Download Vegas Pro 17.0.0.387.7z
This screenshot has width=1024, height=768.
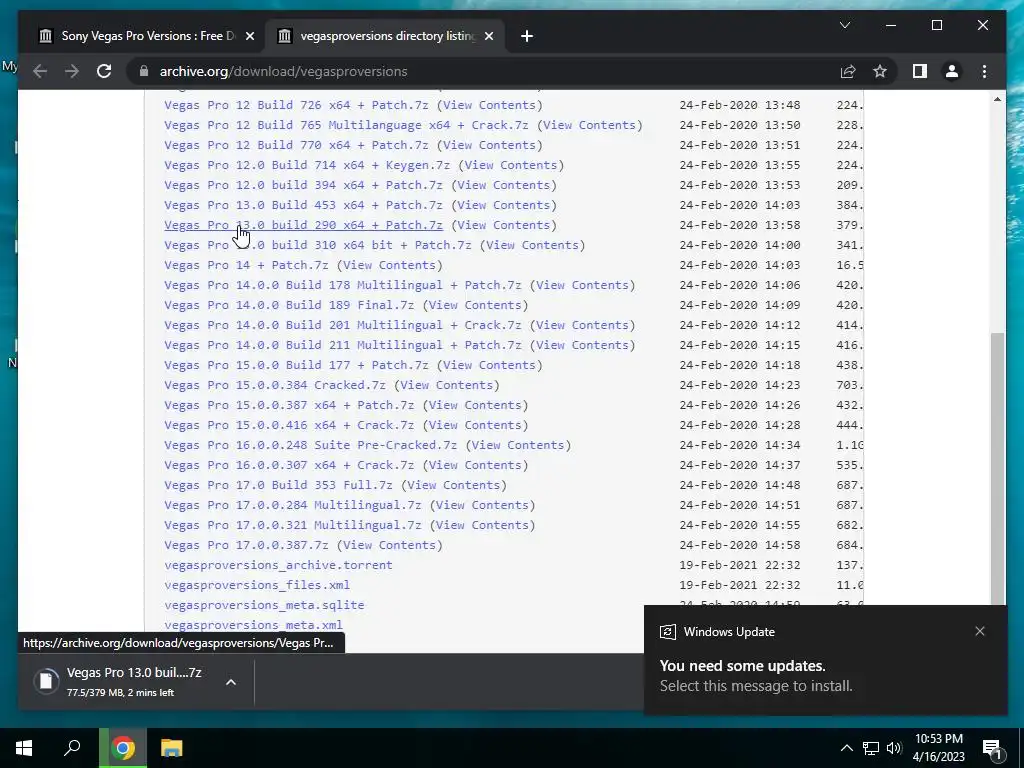(246, 545)
